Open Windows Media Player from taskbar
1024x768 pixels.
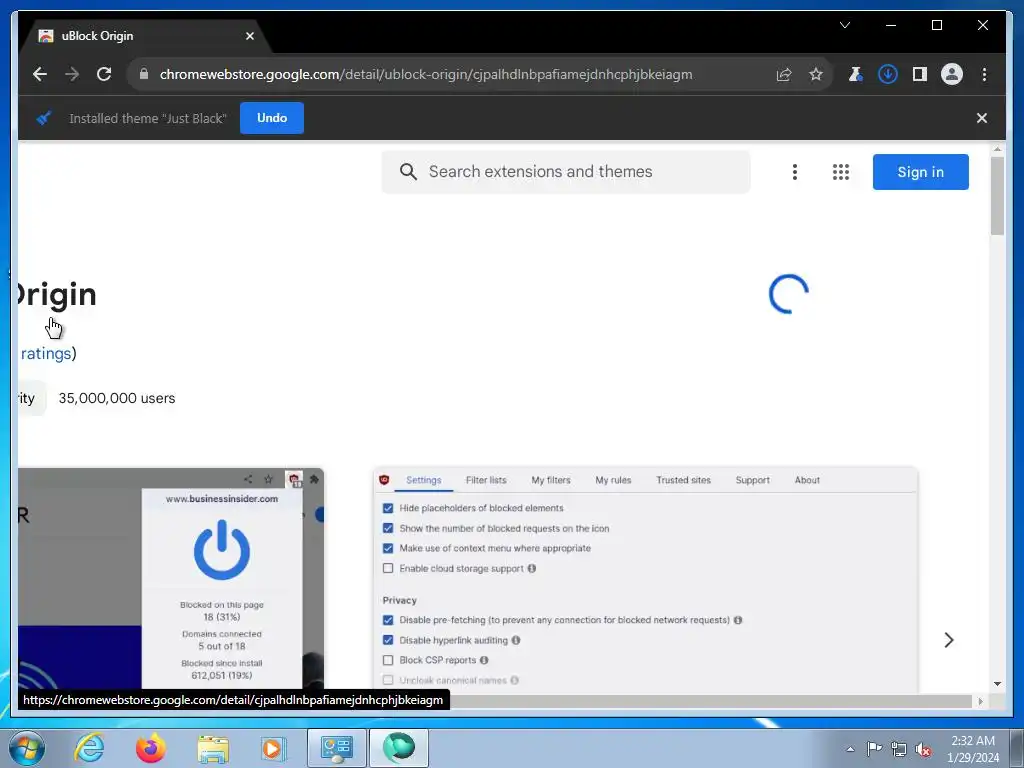(273, 748)
